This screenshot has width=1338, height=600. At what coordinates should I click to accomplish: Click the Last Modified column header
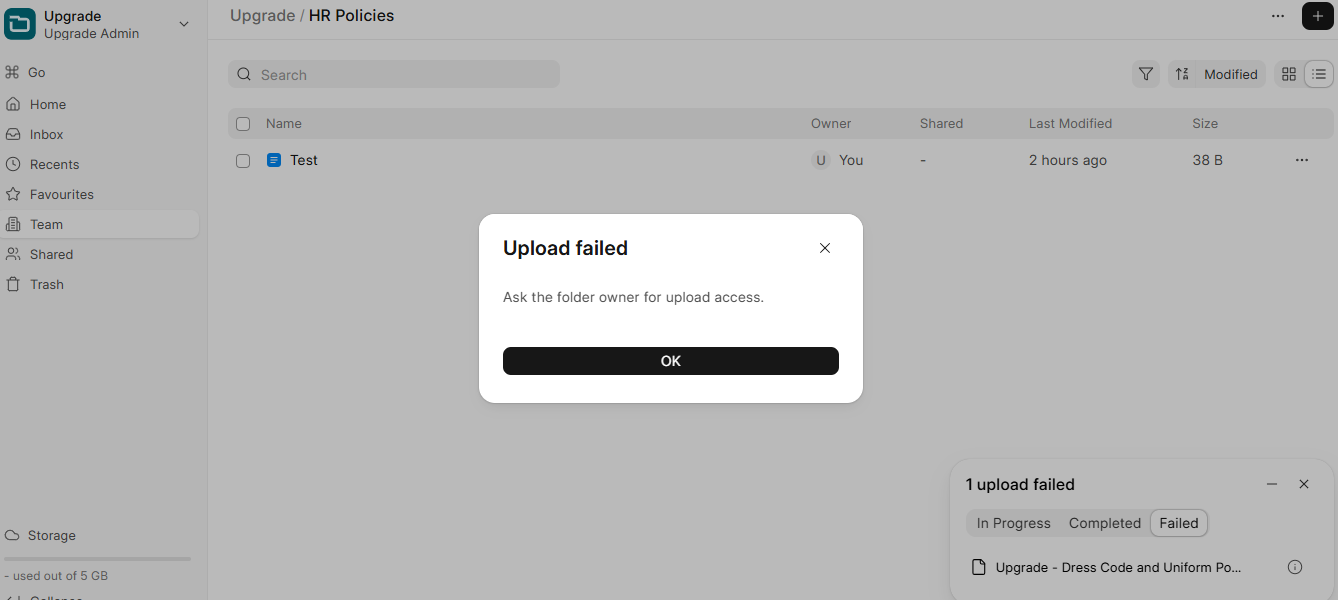pyautogui.click(x=1070, y=124)
